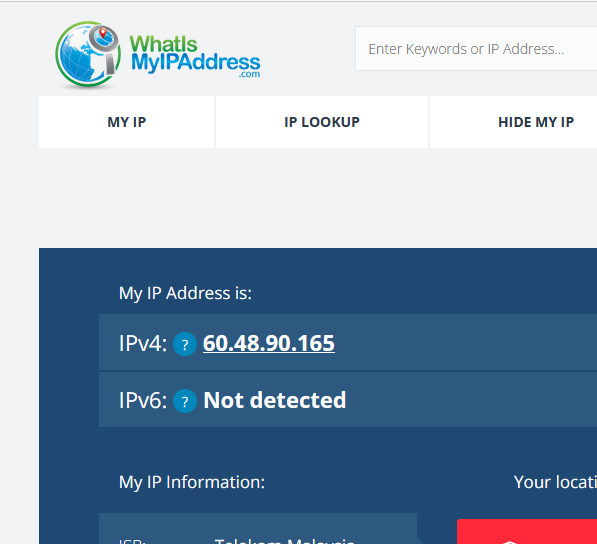This screenshot has width=597, height=544.
Task: Click the red location pin in the logo
Action: point(103,33)
